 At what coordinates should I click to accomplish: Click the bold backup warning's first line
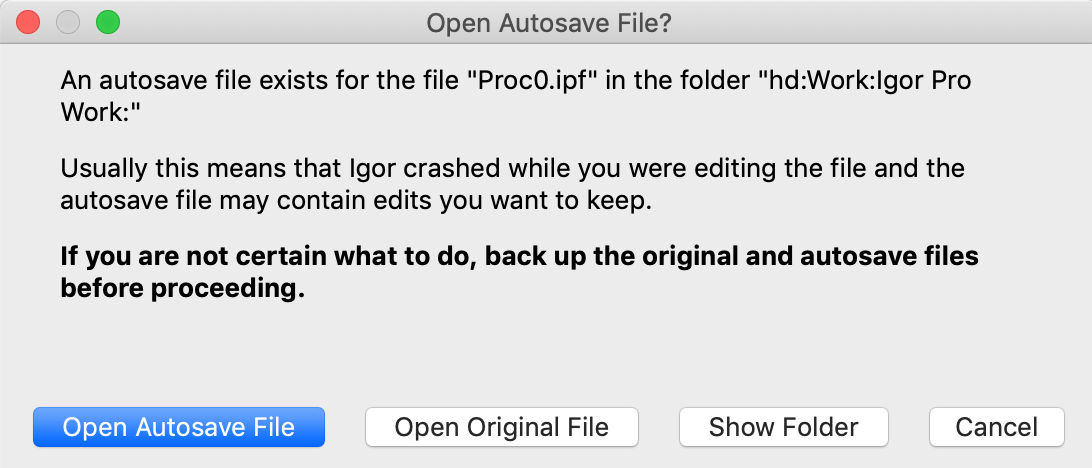519,257
